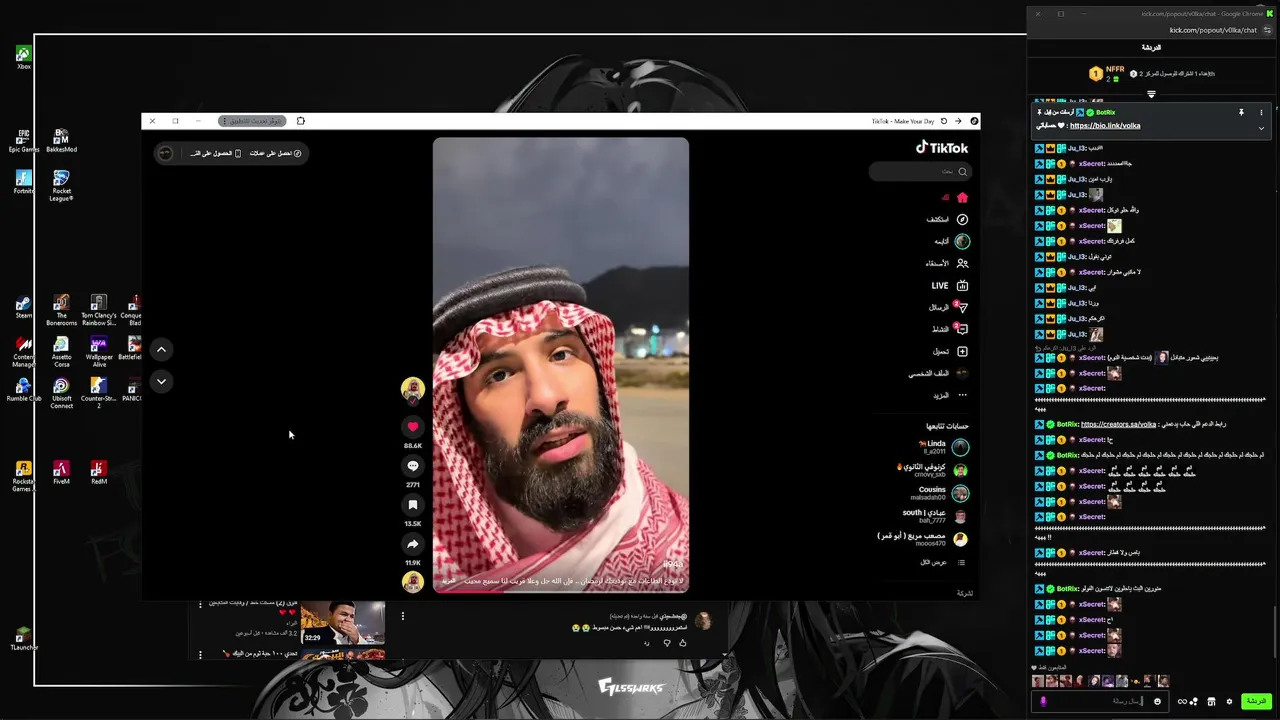
Task: Expand the leaderboard with down arrow
Action: point(1151,94)
